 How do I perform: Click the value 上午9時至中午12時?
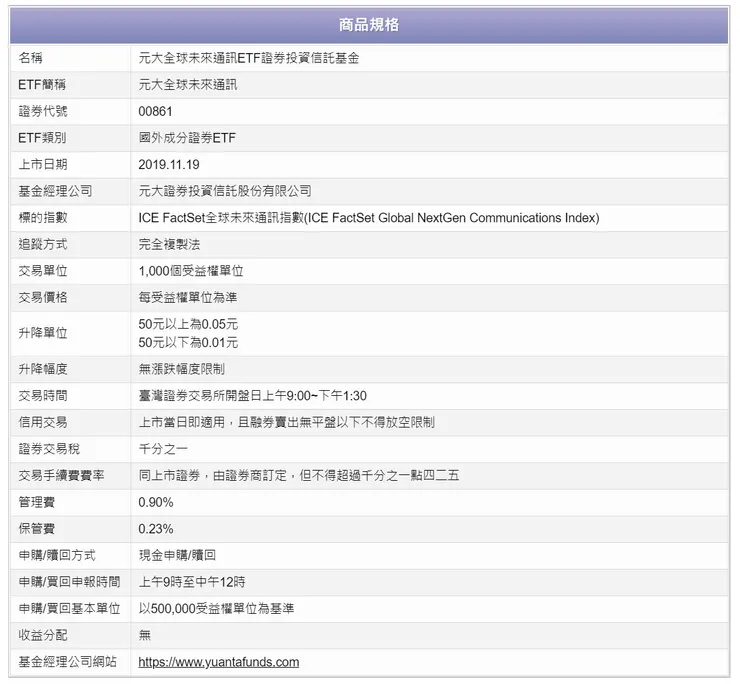click(192, 582)
